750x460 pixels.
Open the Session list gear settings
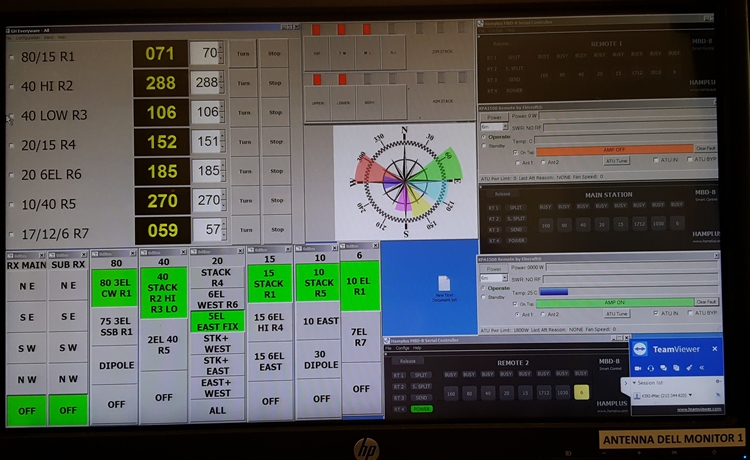717,382
